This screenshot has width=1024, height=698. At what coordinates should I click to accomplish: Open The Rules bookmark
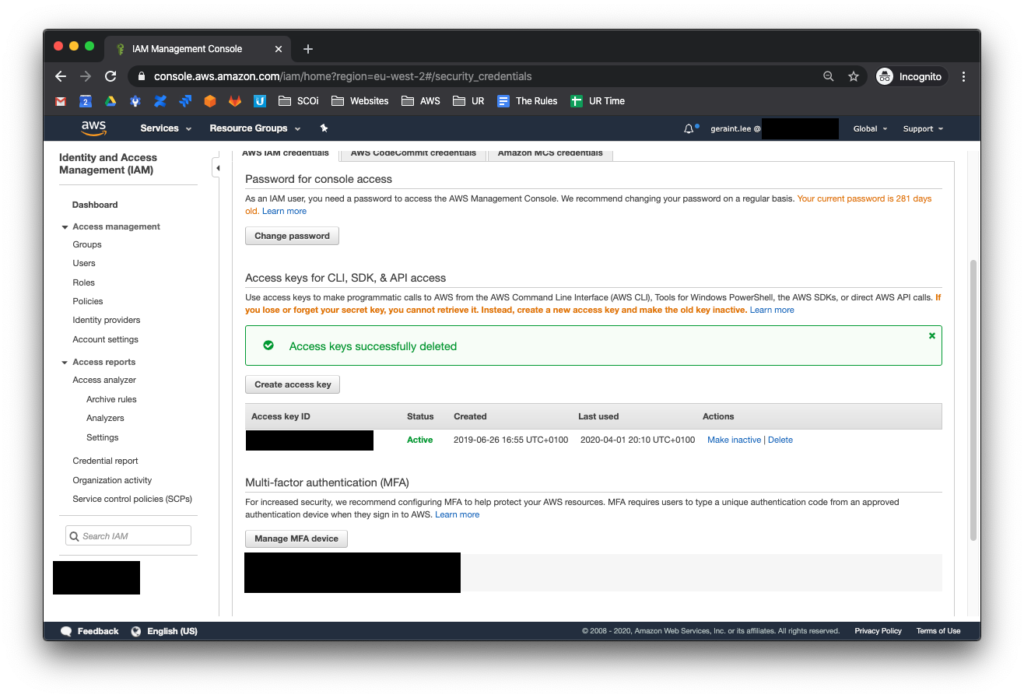[528, 101]
